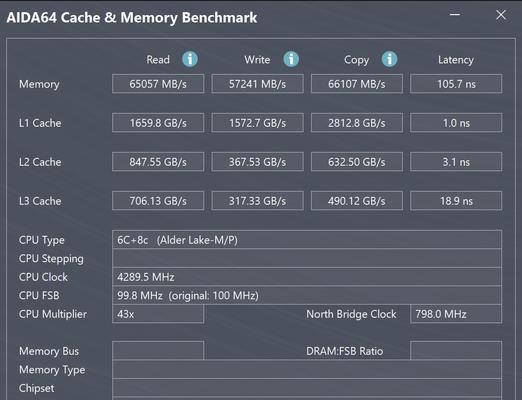Close the AIDA64 Cache & Memory Benchmark window
The width and height of the screenshot is (522, 400).
[x=501, y=15]
